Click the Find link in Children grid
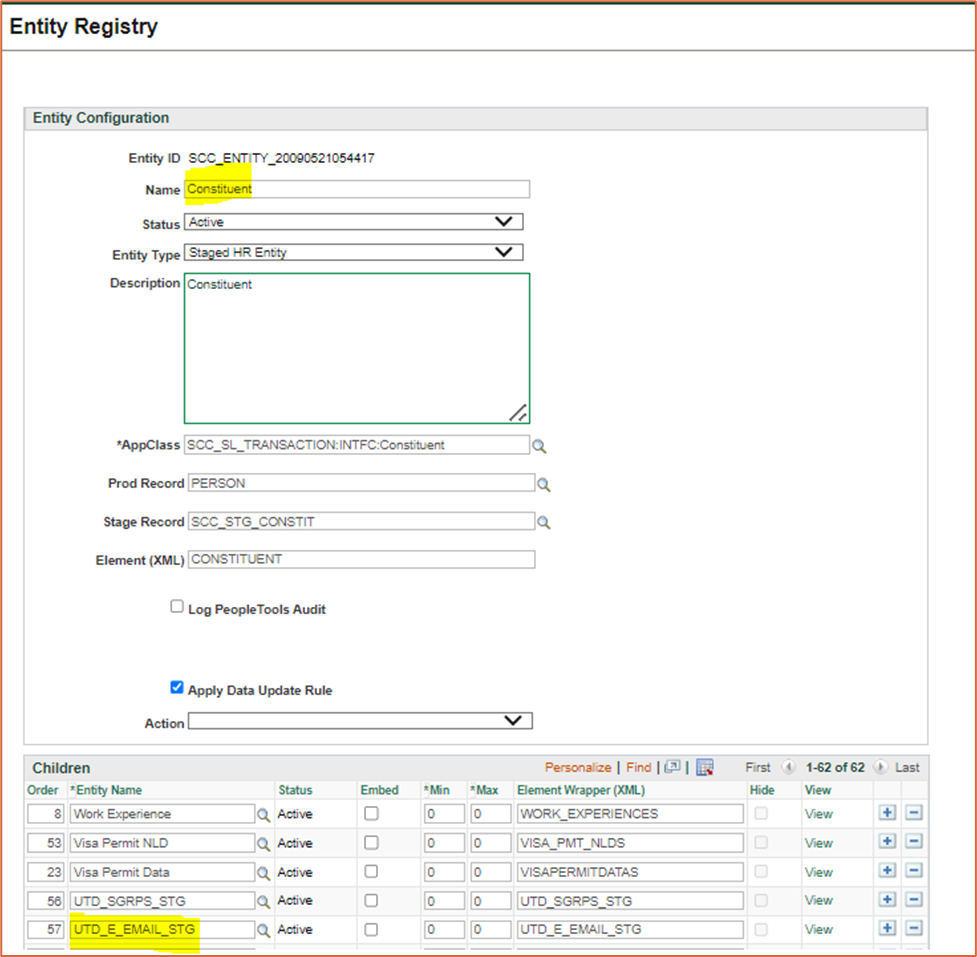 point(638,768)
